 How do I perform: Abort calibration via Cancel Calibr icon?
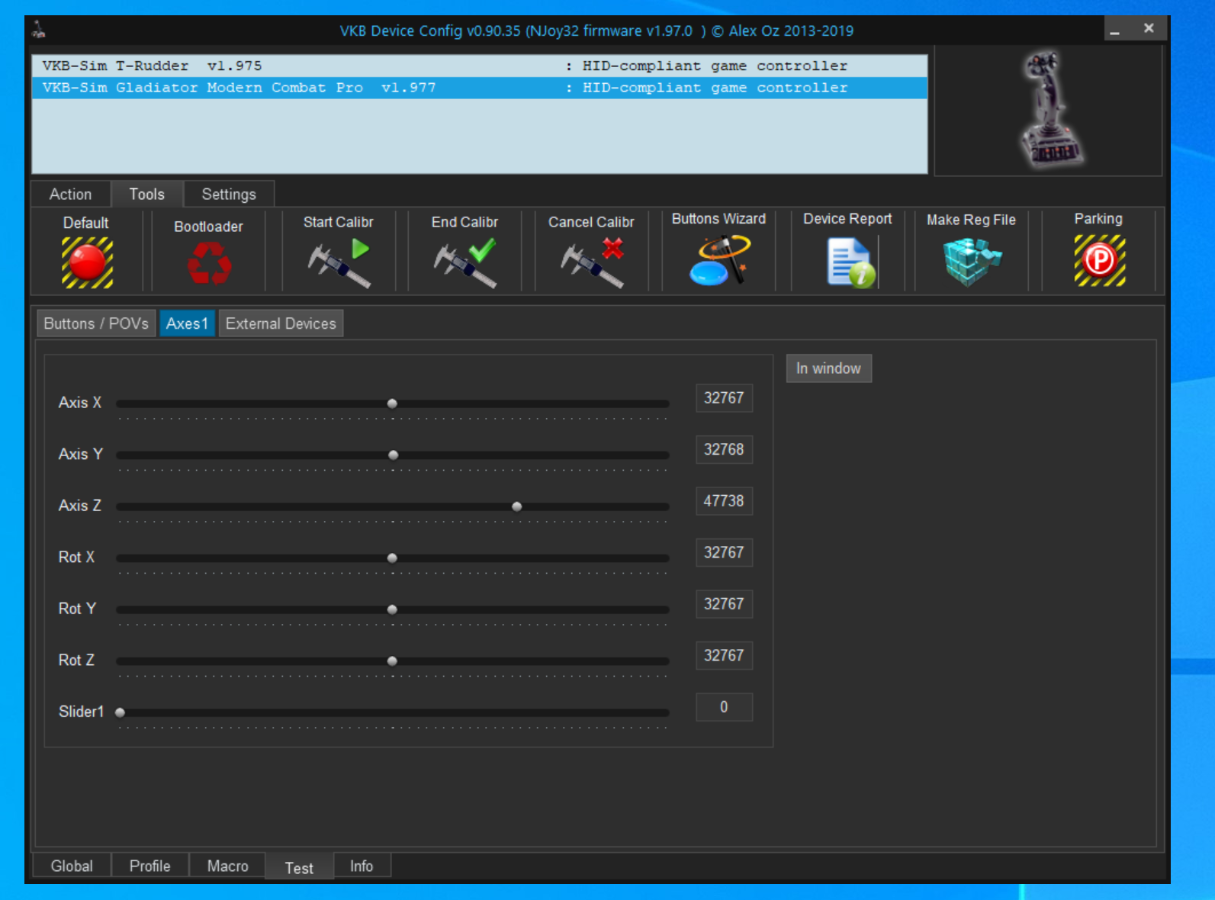tap(592, 263)
